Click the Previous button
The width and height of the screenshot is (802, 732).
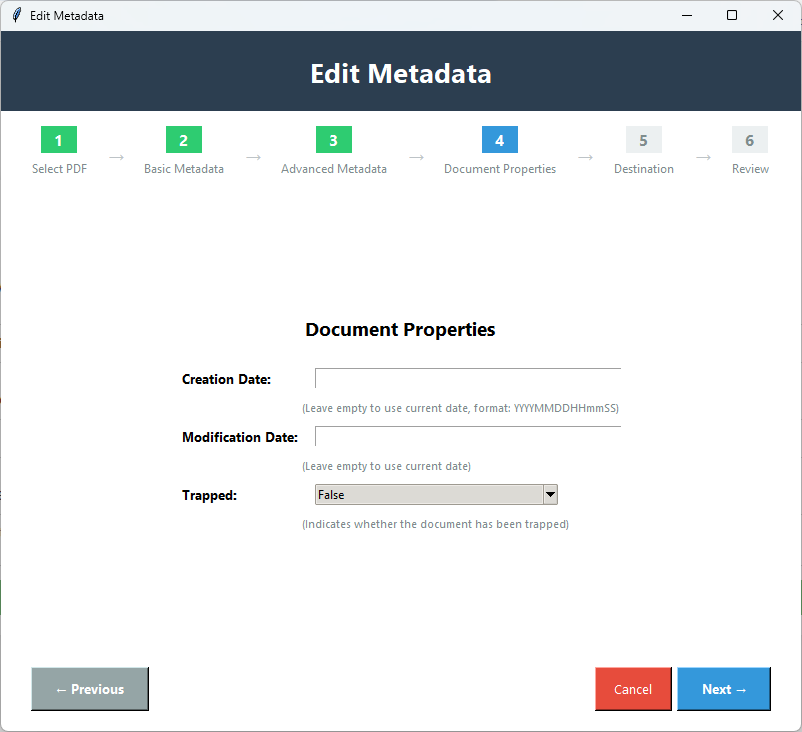tap(89, 689)
